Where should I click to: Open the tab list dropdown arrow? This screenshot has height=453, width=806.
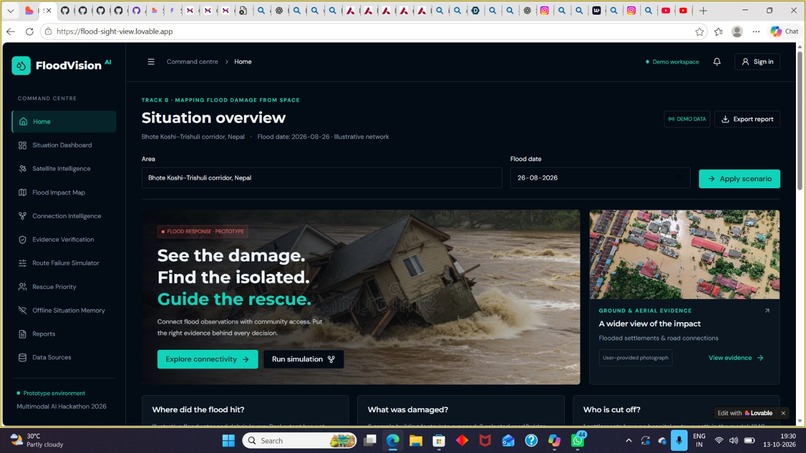click(x=10, y=10)
